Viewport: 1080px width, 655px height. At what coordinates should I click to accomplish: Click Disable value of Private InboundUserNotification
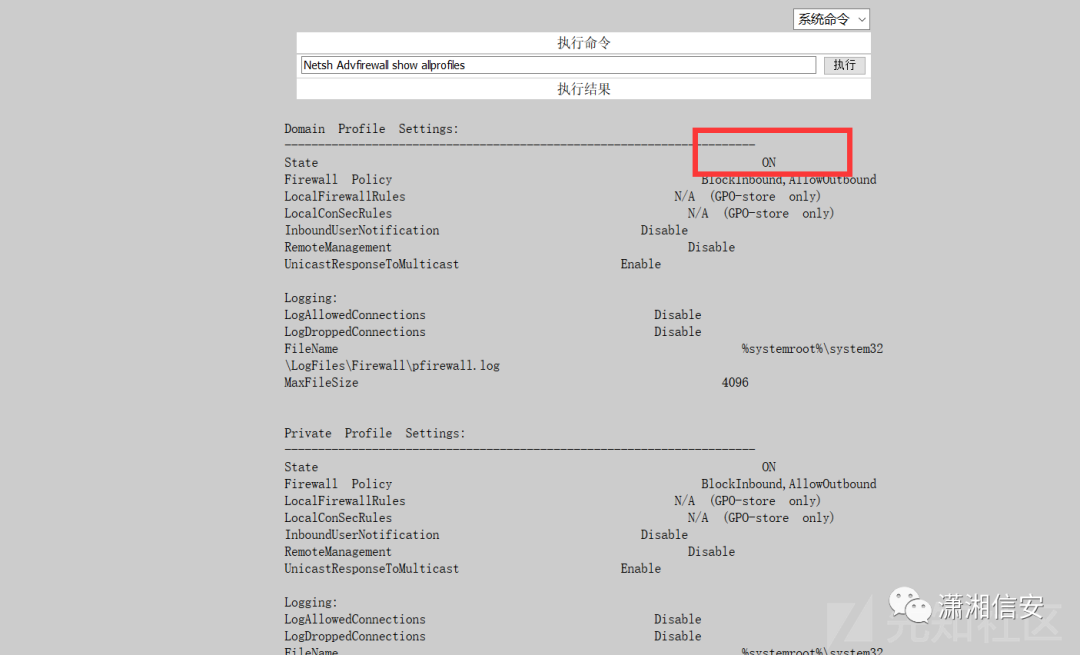click(x=664, y=534)
